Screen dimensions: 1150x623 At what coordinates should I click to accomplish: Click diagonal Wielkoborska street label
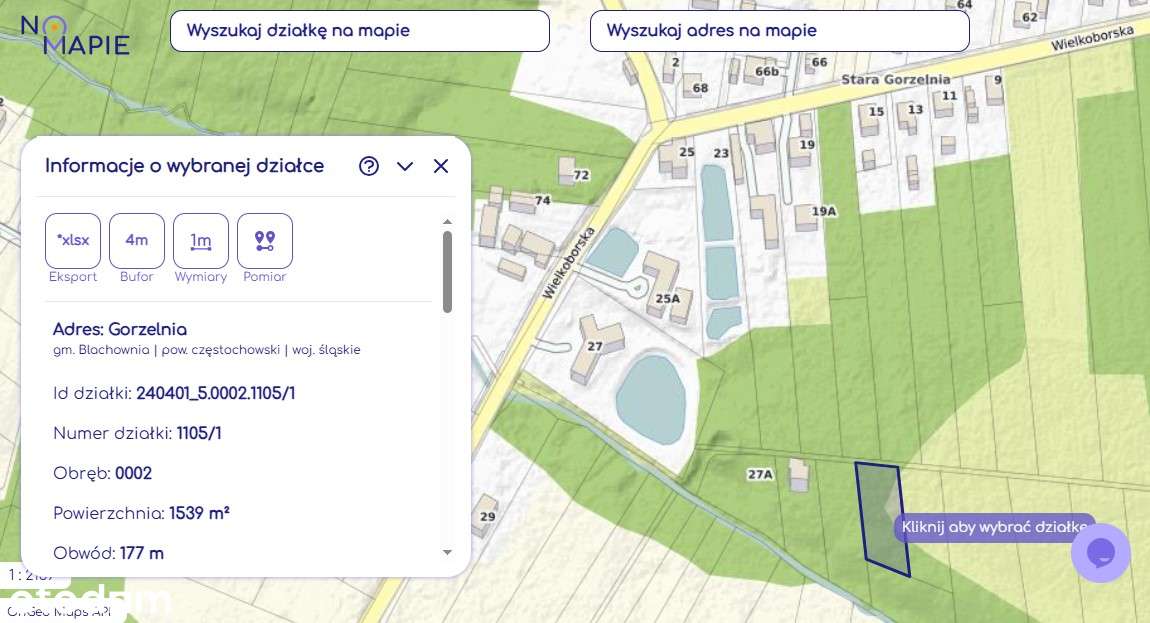568,262
